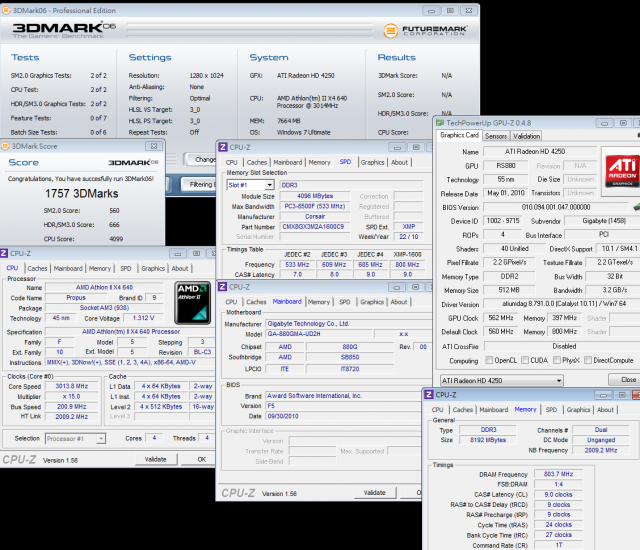Image resolution: width=640 pixels, height=550 pixels.
Task: Click the NB Frequency value 2009.2 MHz
Action: coord(600,450)
